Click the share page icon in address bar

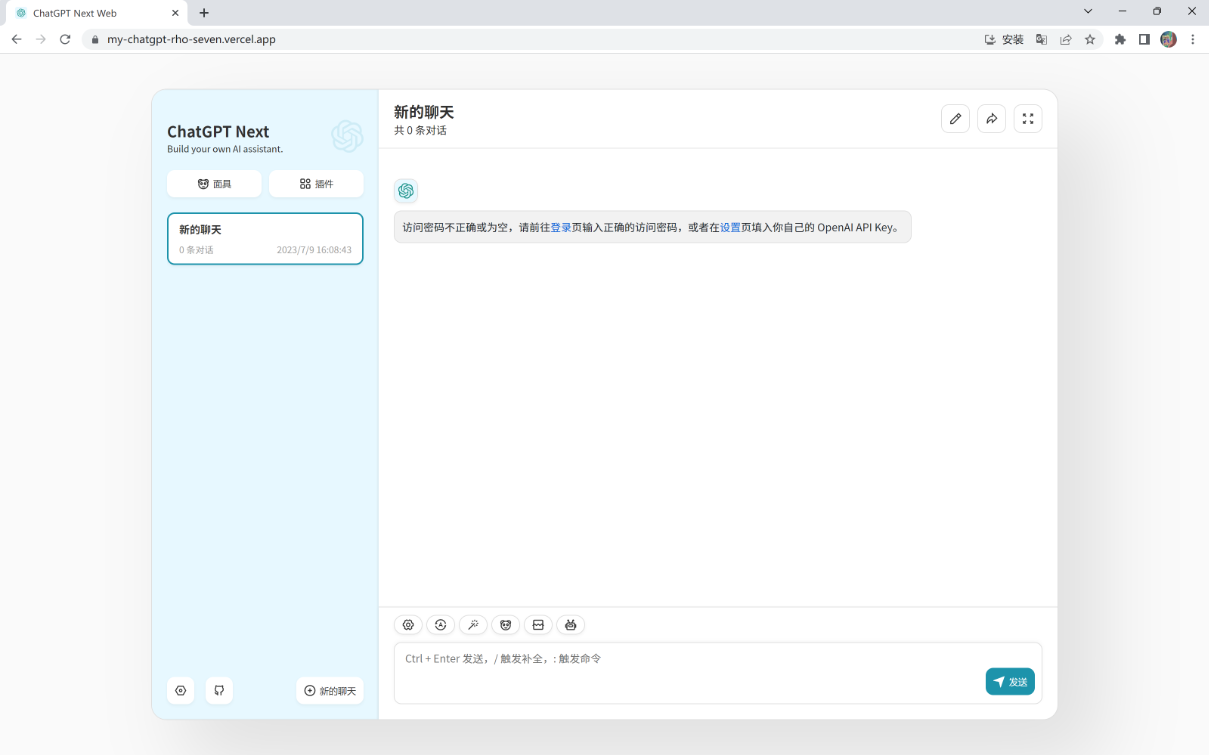click(x=1066, y=39)
